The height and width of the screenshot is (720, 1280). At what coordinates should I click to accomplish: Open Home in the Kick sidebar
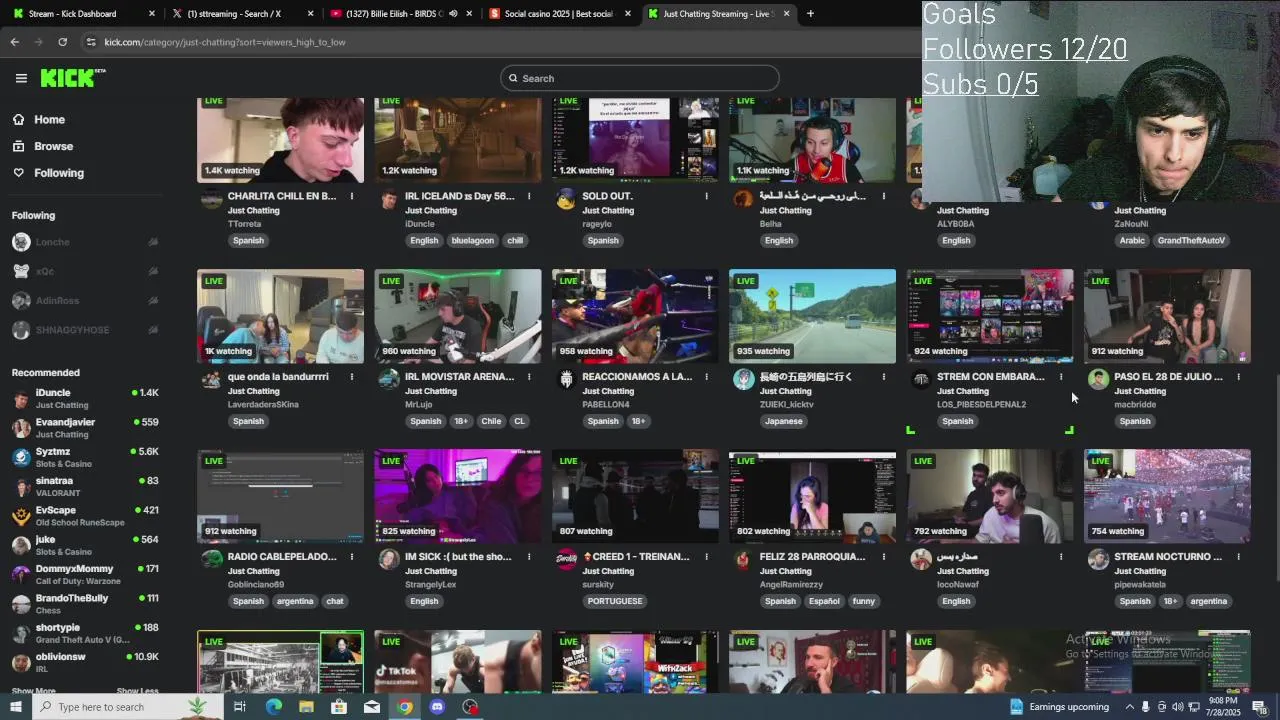49,119
